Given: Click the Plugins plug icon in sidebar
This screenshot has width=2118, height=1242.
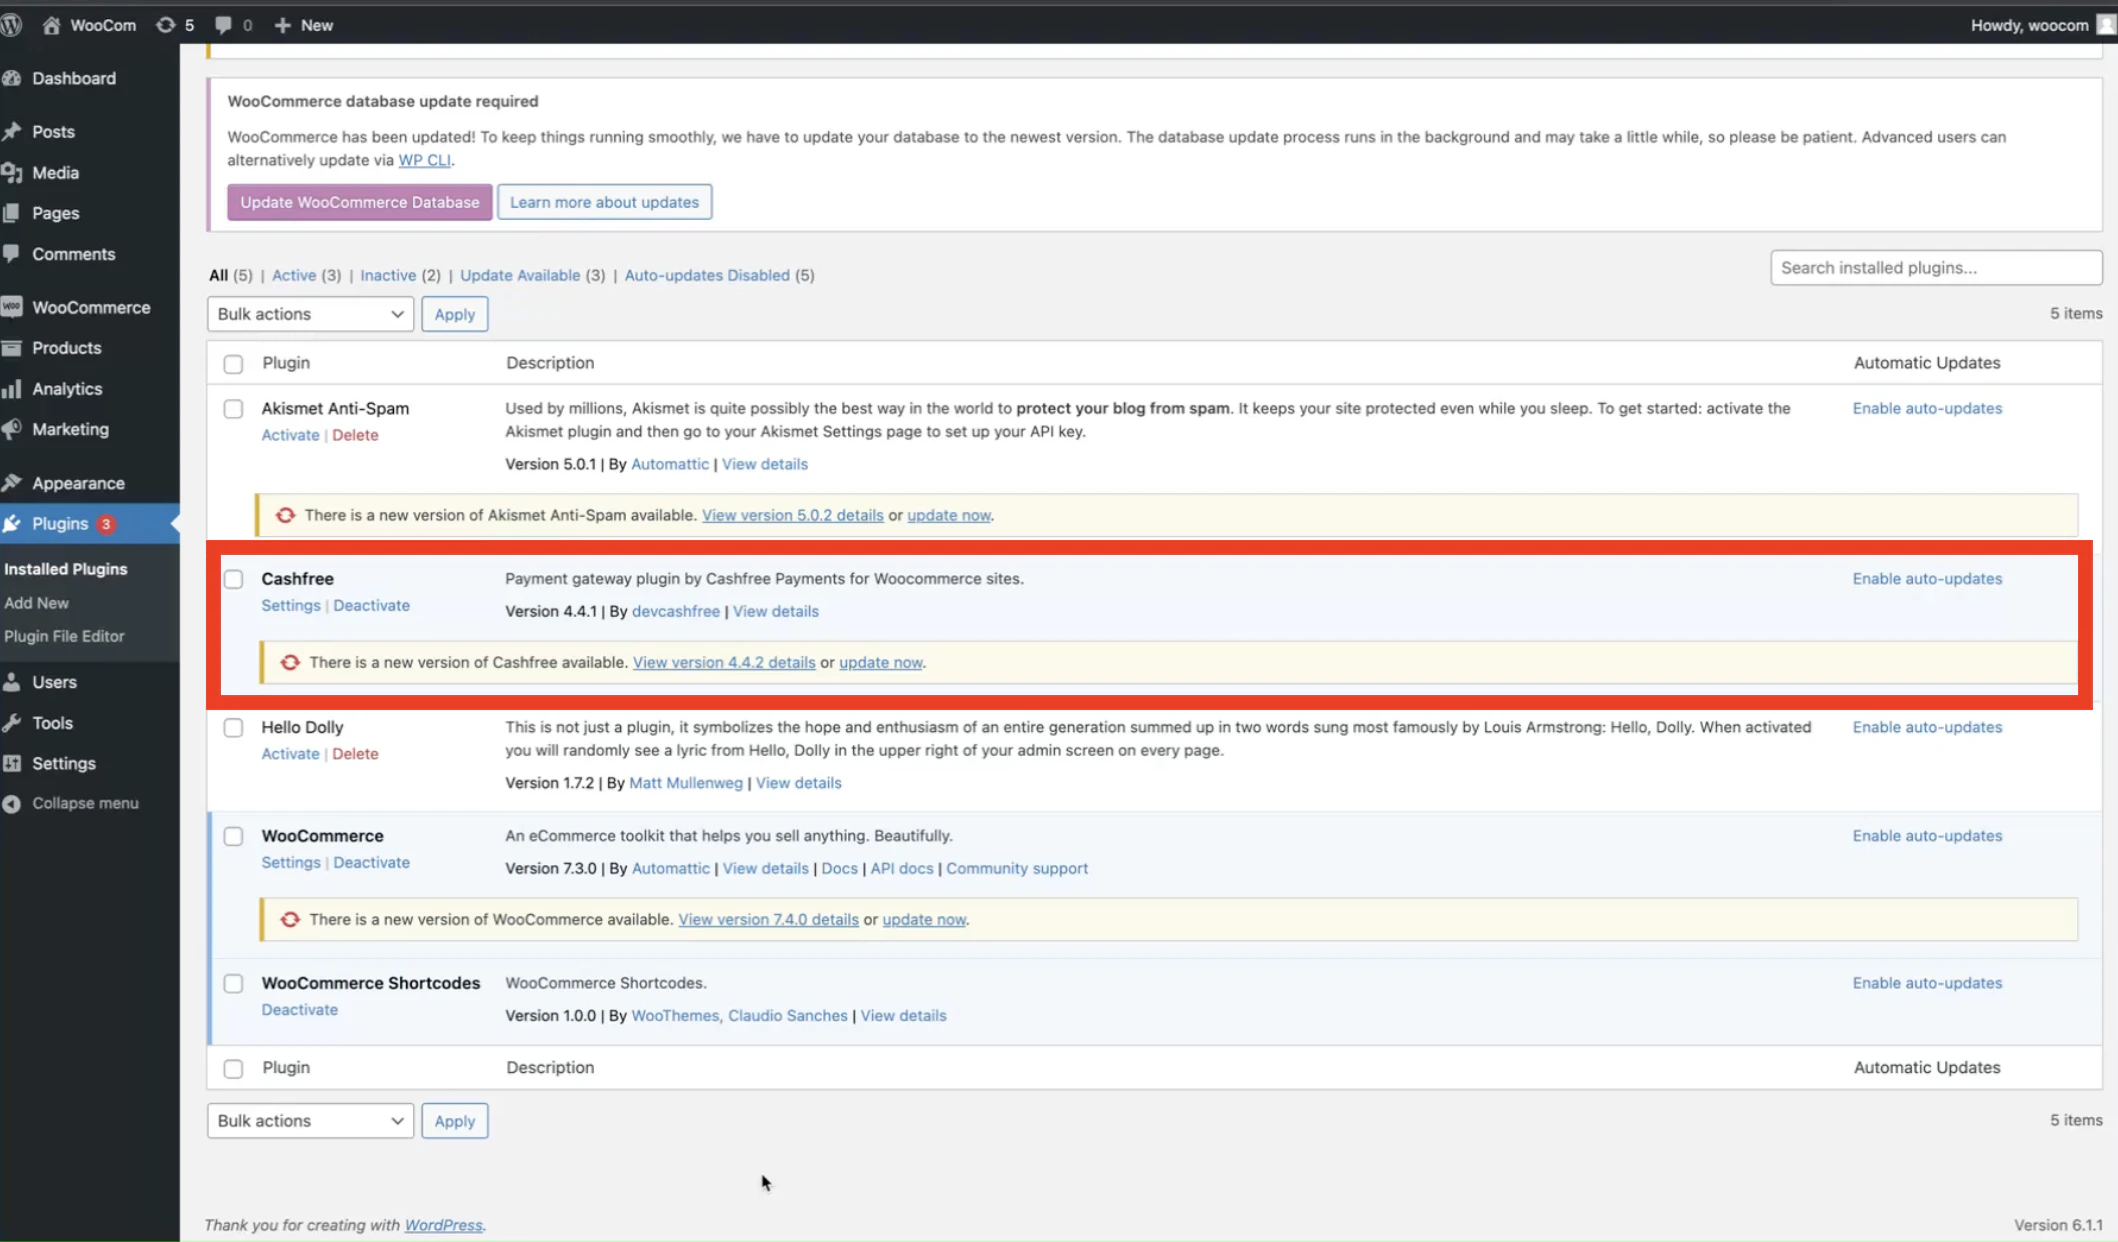Looking at the screenshot, I should pos(12,523).
